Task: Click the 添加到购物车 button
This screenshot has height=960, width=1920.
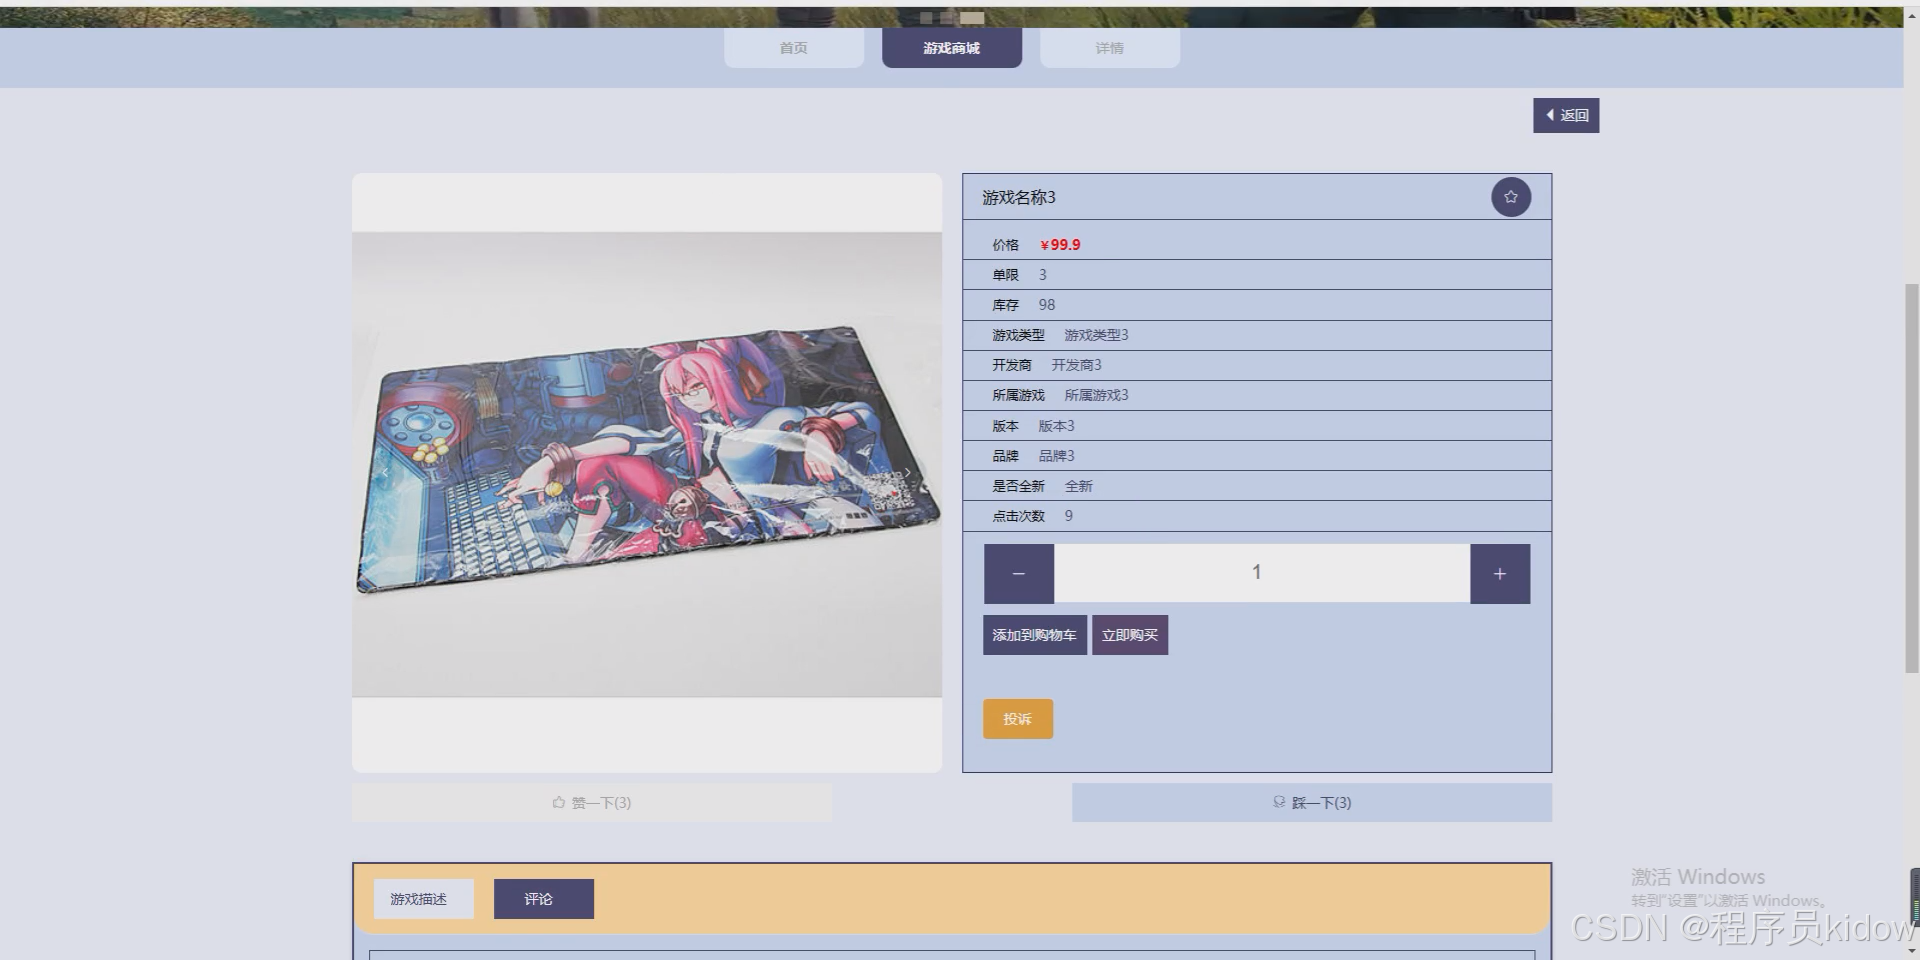Action: click(1034, 634)
